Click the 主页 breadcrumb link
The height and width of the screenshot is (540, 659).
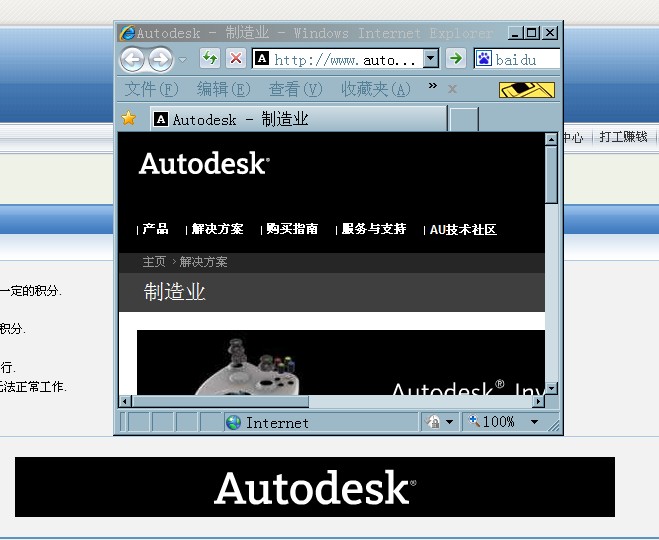pyautogui.click(x=154, y=262)
